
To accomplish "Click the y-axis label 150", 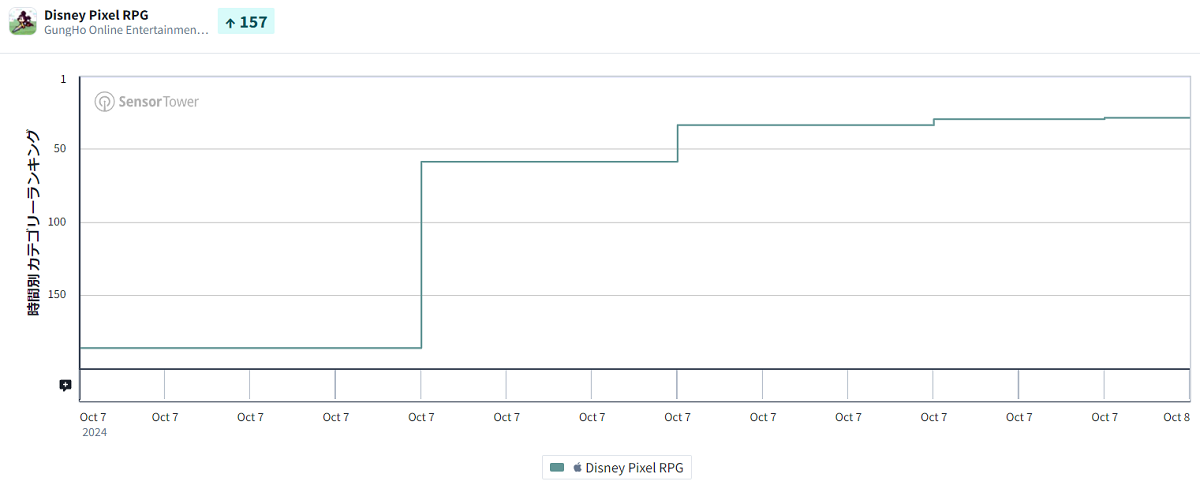I will [57, 295].
